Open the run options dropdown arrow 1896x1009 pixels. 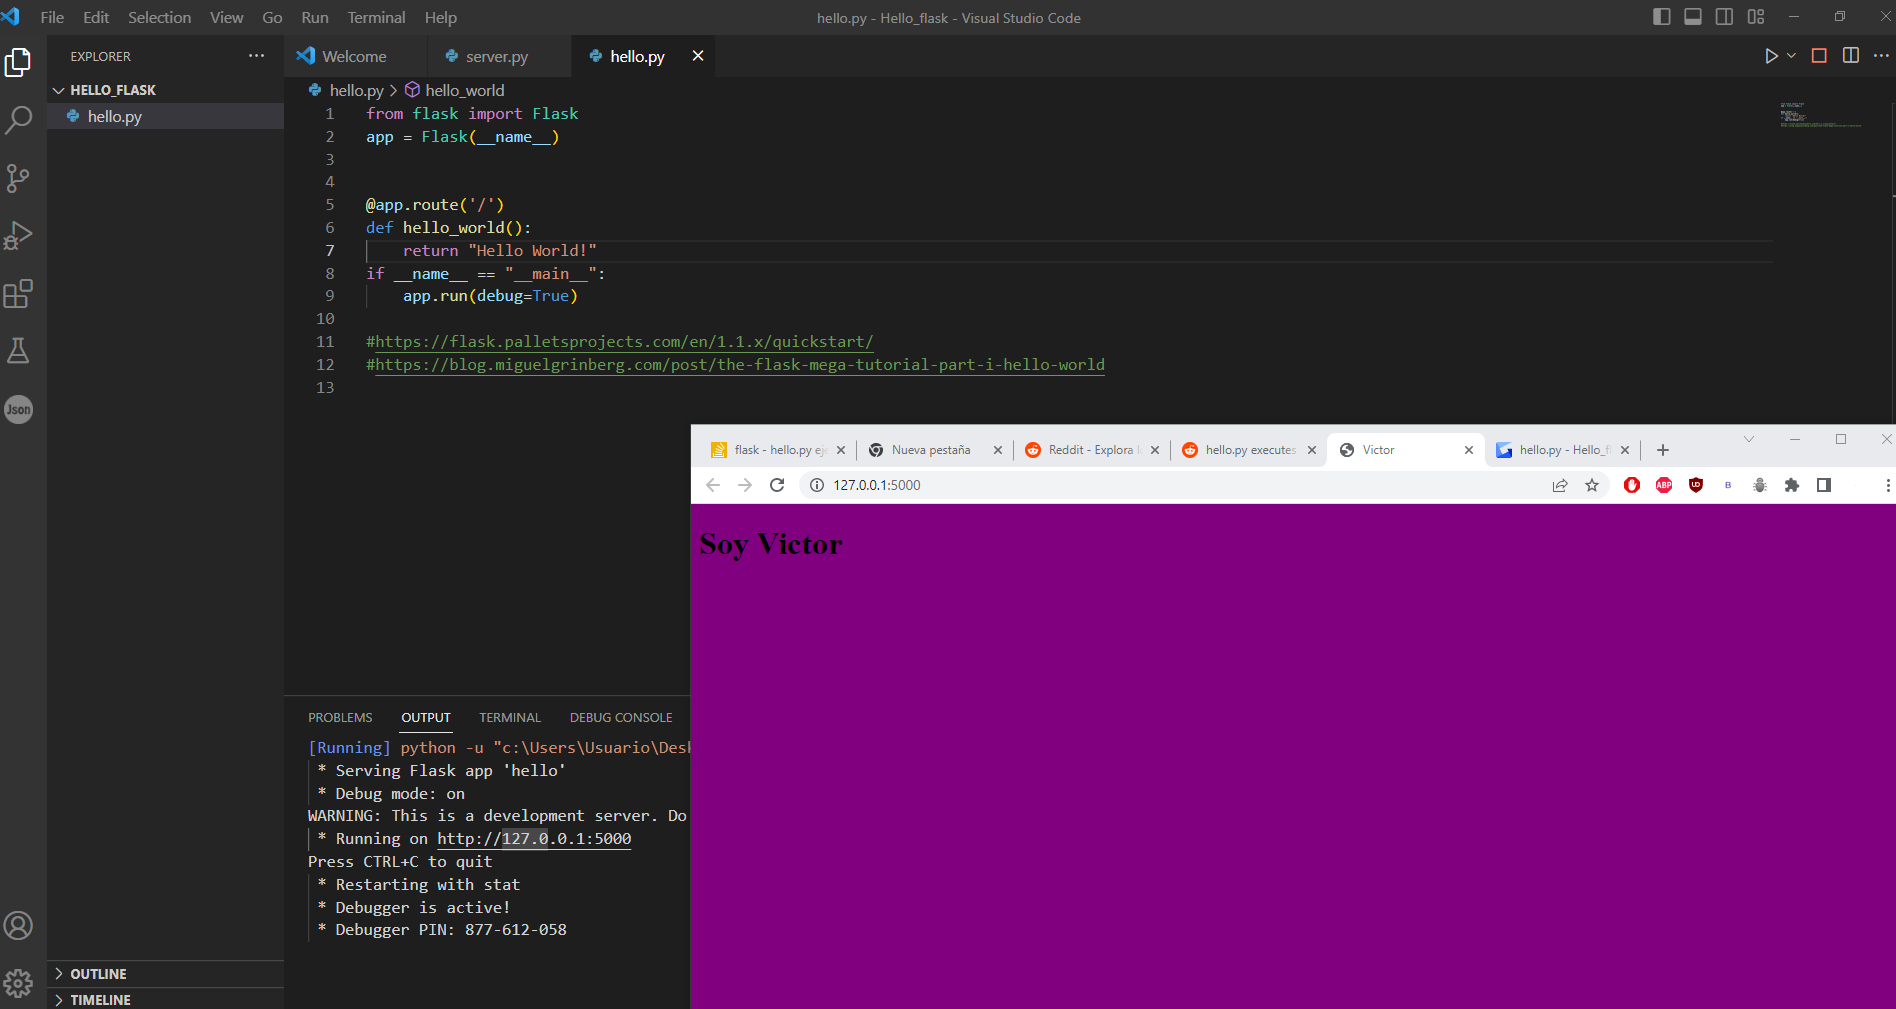click(x=1791, y=56)
